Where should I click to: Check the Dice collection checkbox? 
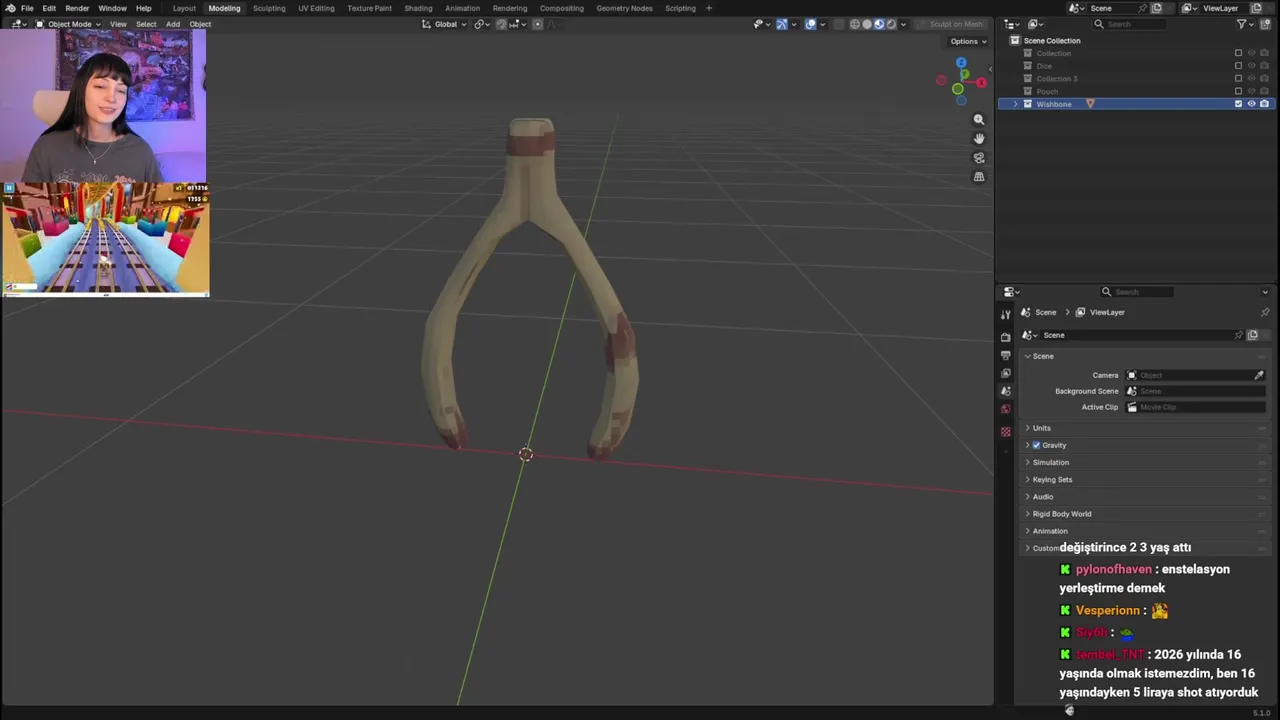click(1238, 66)
